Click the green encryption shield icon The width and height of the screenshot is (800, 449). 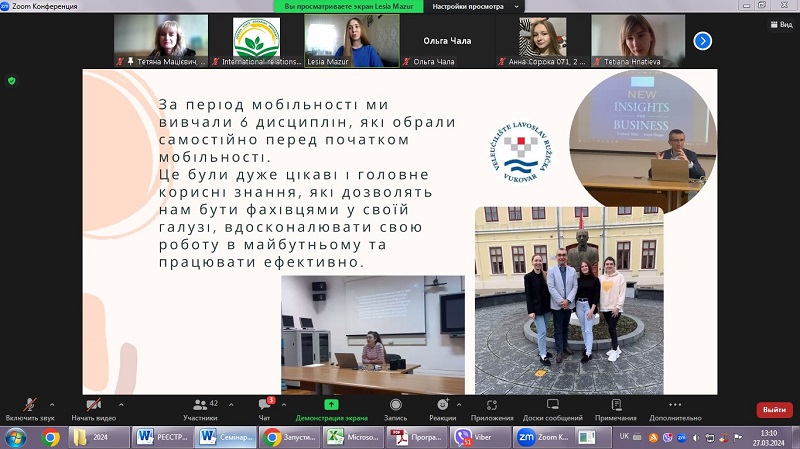pyautogui.click(x=12, y=80)
